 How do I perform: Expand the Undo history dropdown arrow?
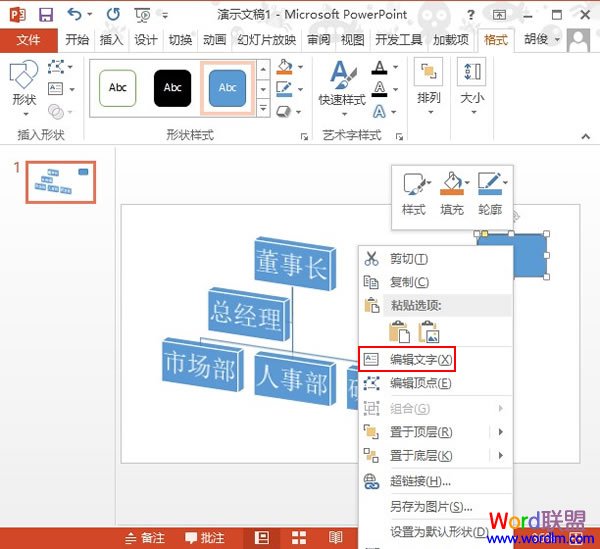[90, 15]
